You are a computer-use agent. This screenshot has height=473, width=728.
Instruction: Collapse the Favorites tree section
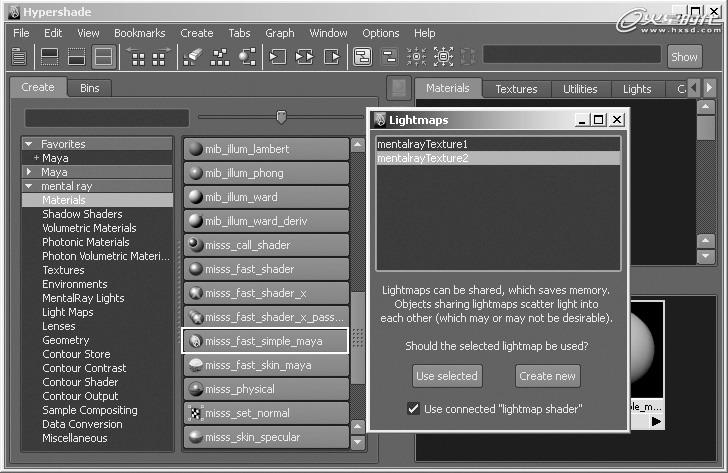coord(29,144)
